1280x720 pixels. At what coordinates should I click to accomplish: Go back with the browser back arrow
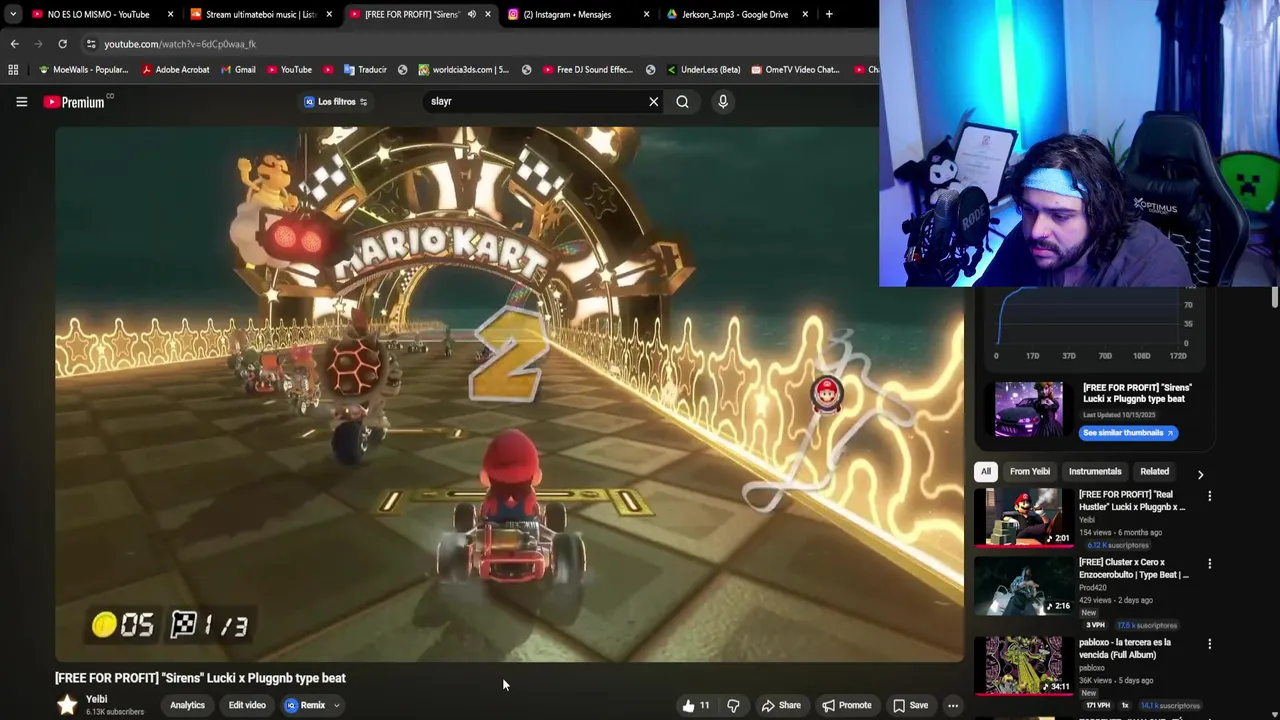pos(14,44)
